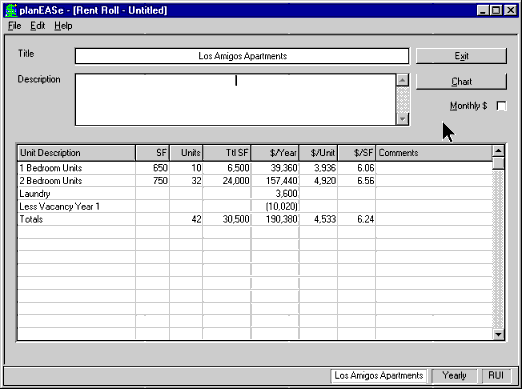
Task: Click the 3,936 $/Unit cell
Action: point(318,168)
